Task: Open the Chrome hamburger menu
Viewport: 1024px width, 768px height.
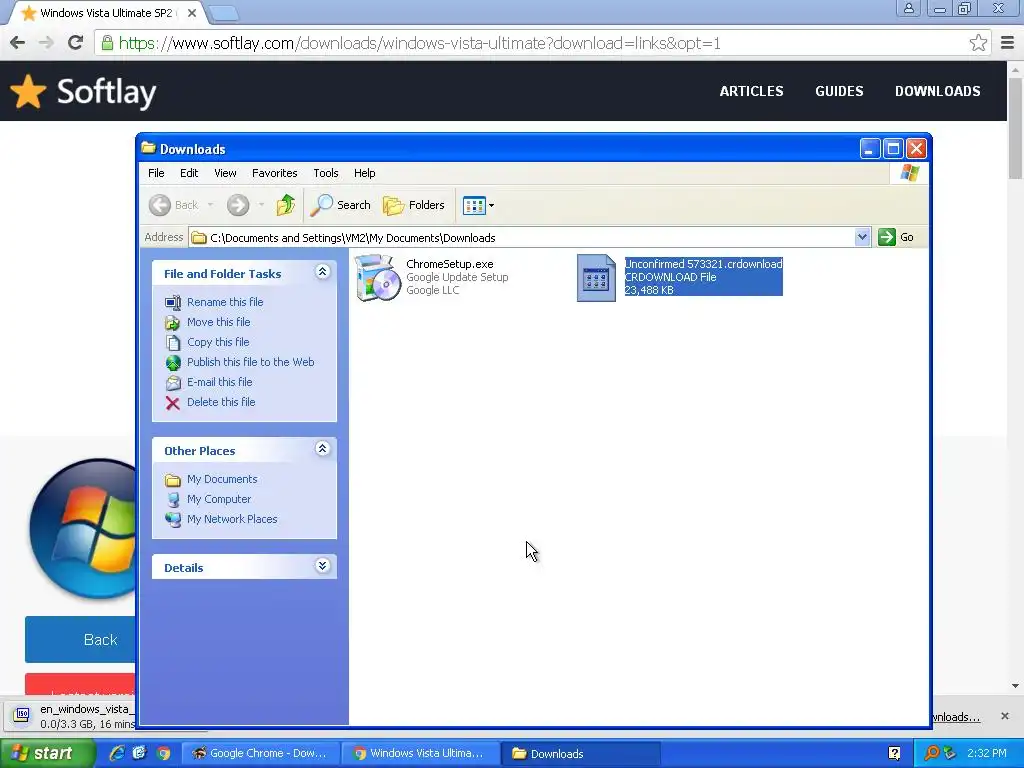Action: [x=1008, y=43]
